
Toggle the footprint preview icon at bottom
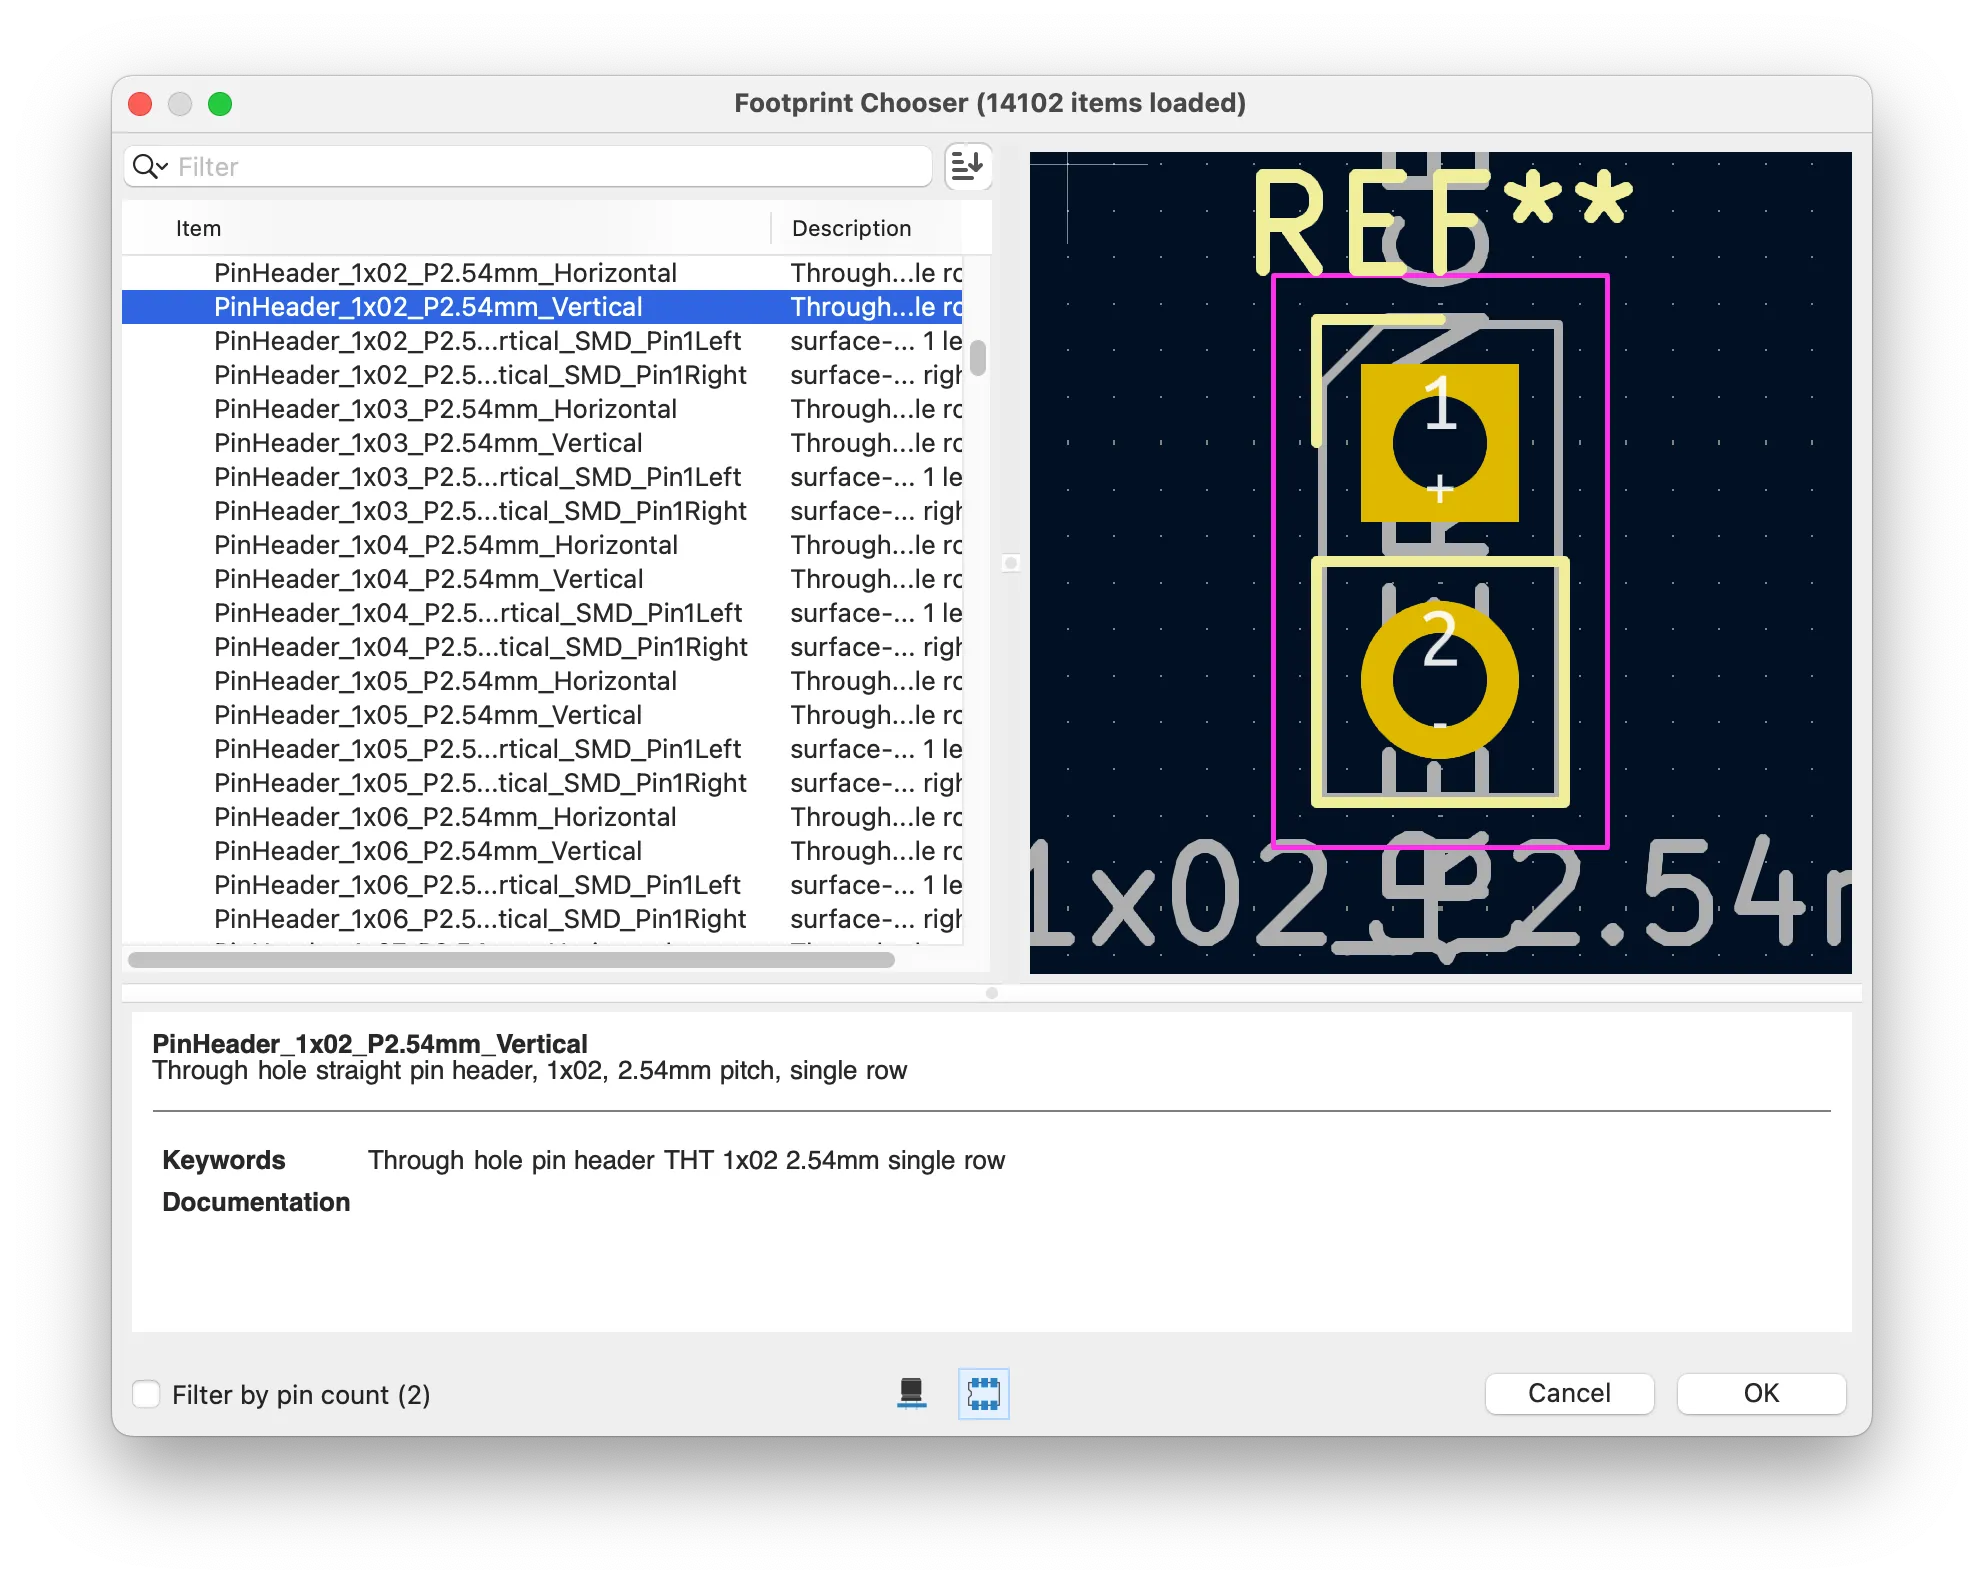(983, 1393)
